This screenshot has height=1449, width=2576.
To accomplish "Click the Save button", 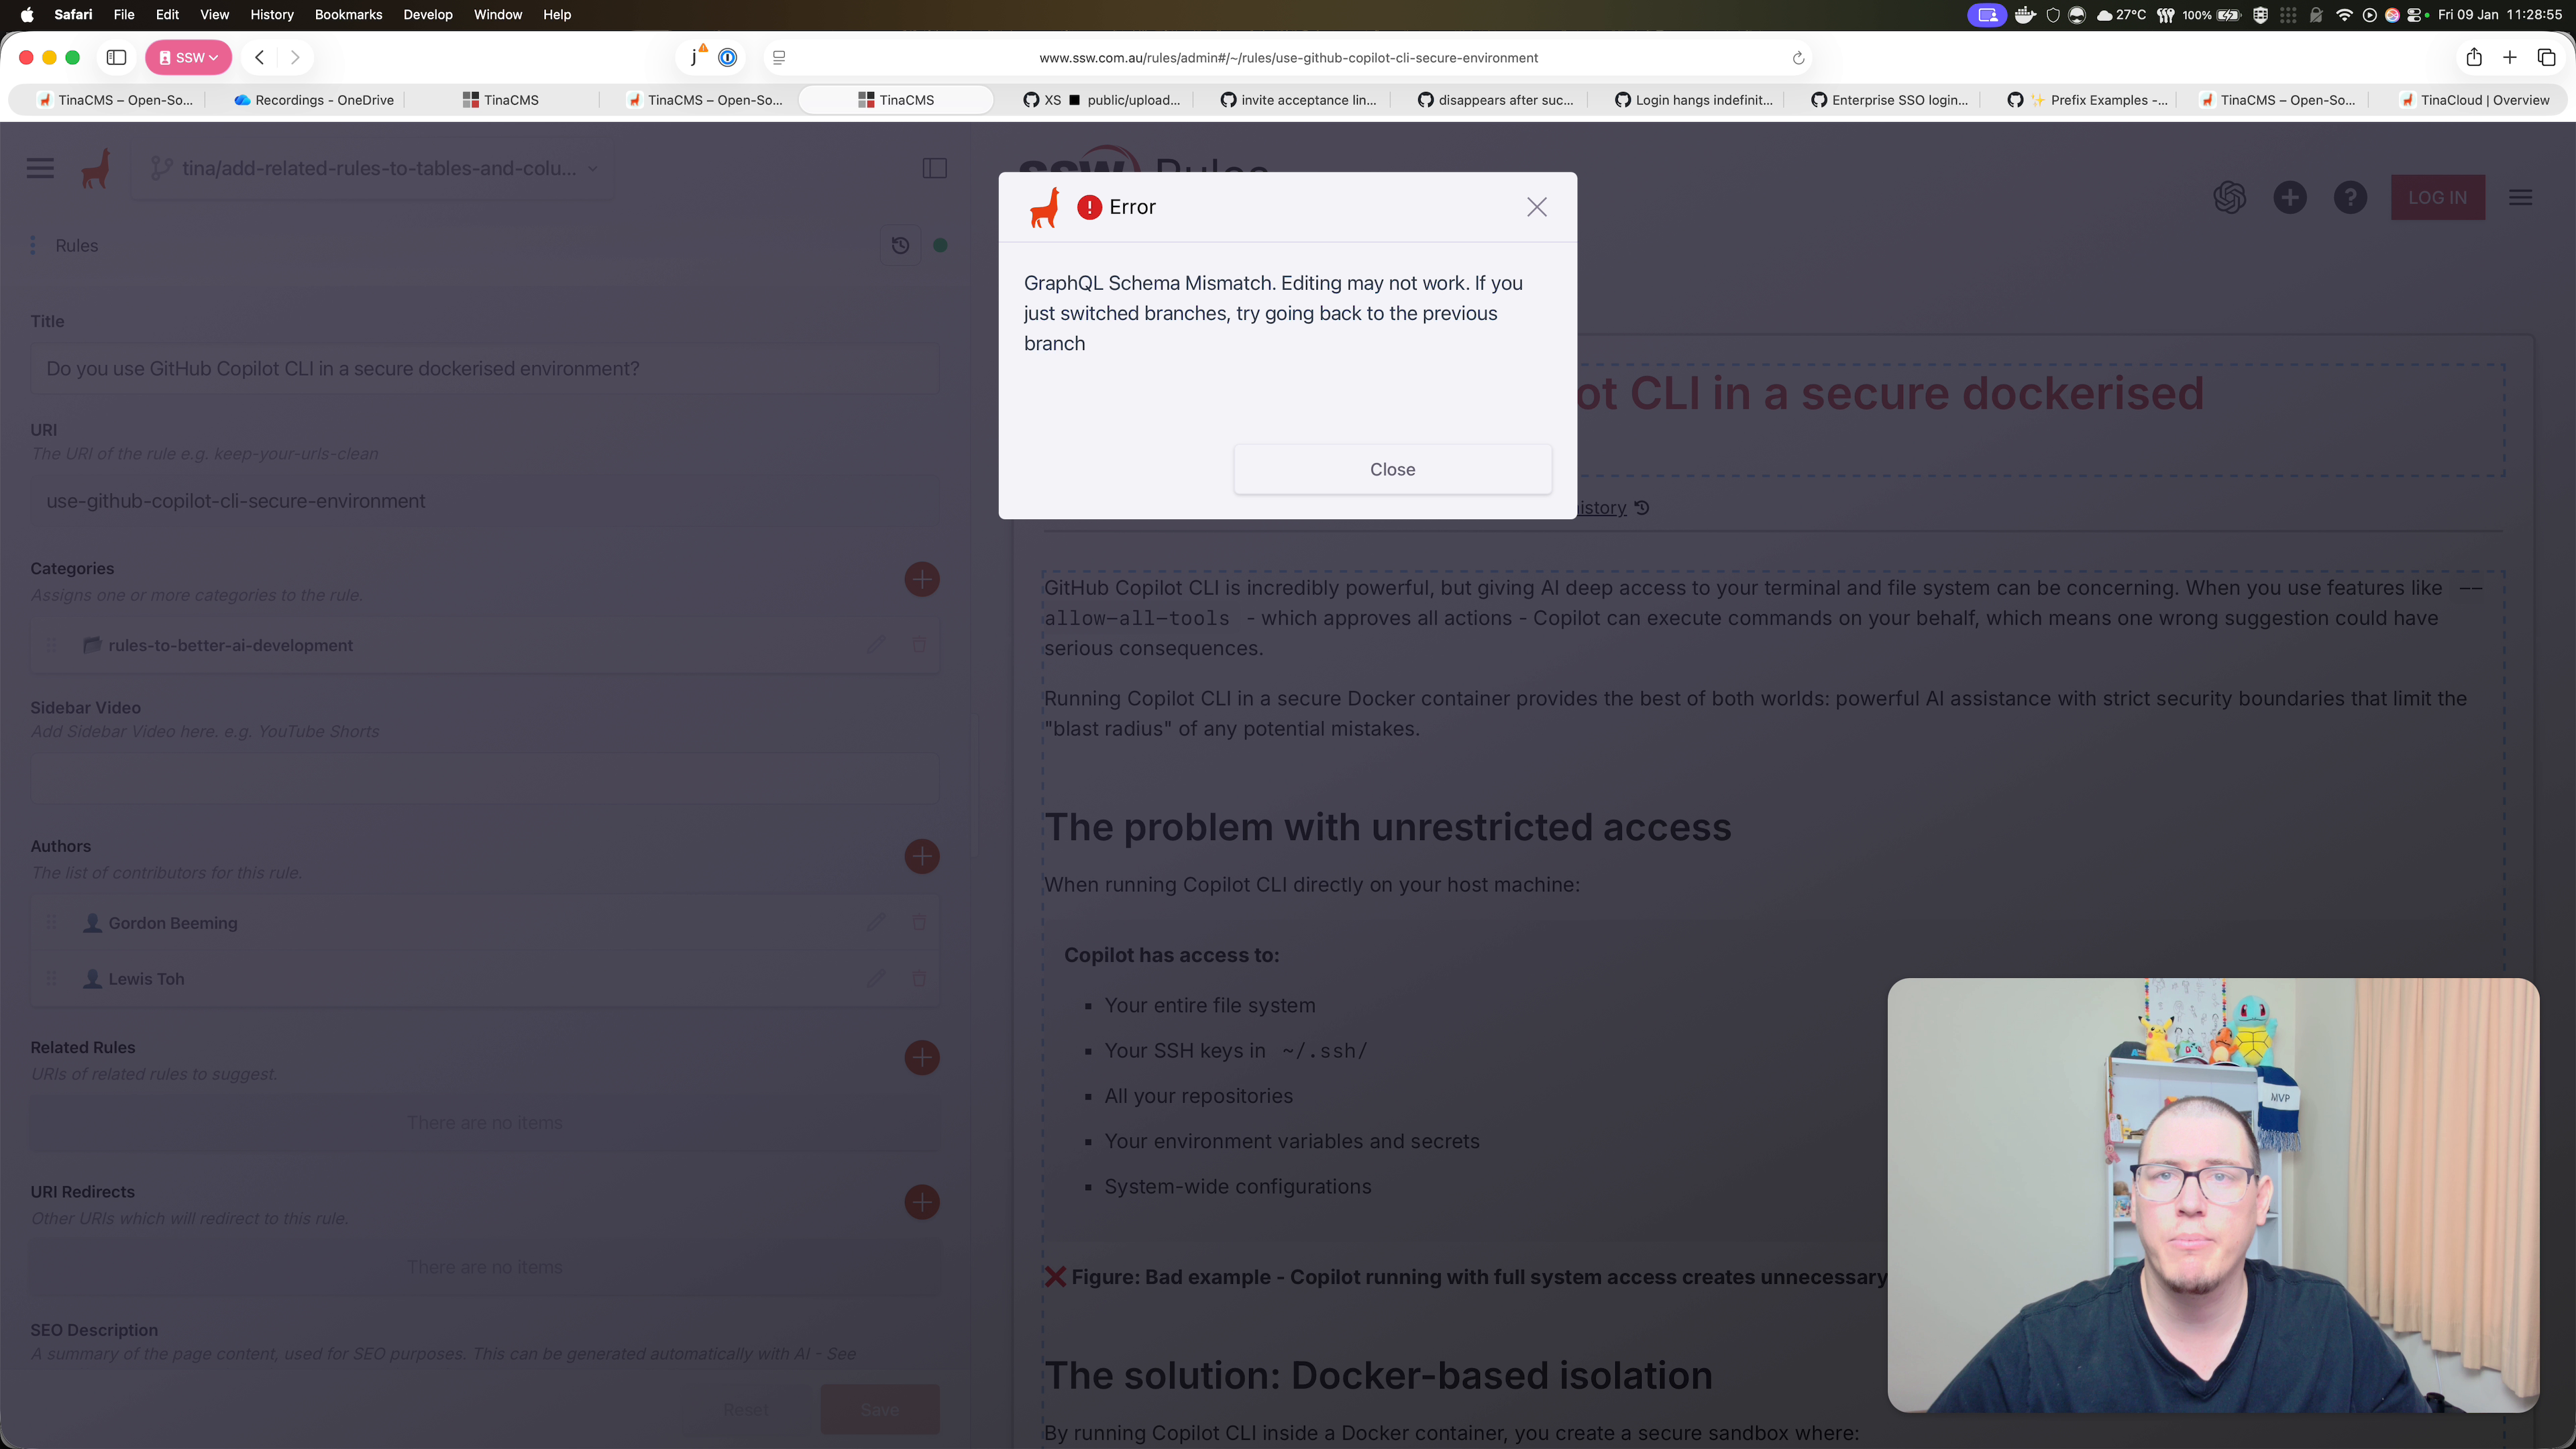I will click(879, 1409).
